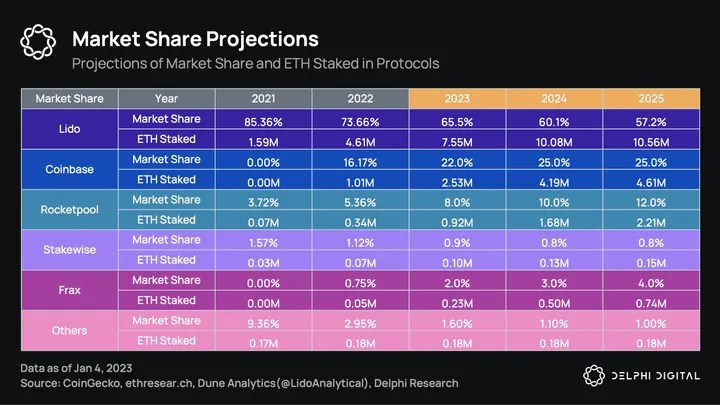Click the 2025 projection column header
This screenshot has width=720, height=405.
(x=650, y=98)
